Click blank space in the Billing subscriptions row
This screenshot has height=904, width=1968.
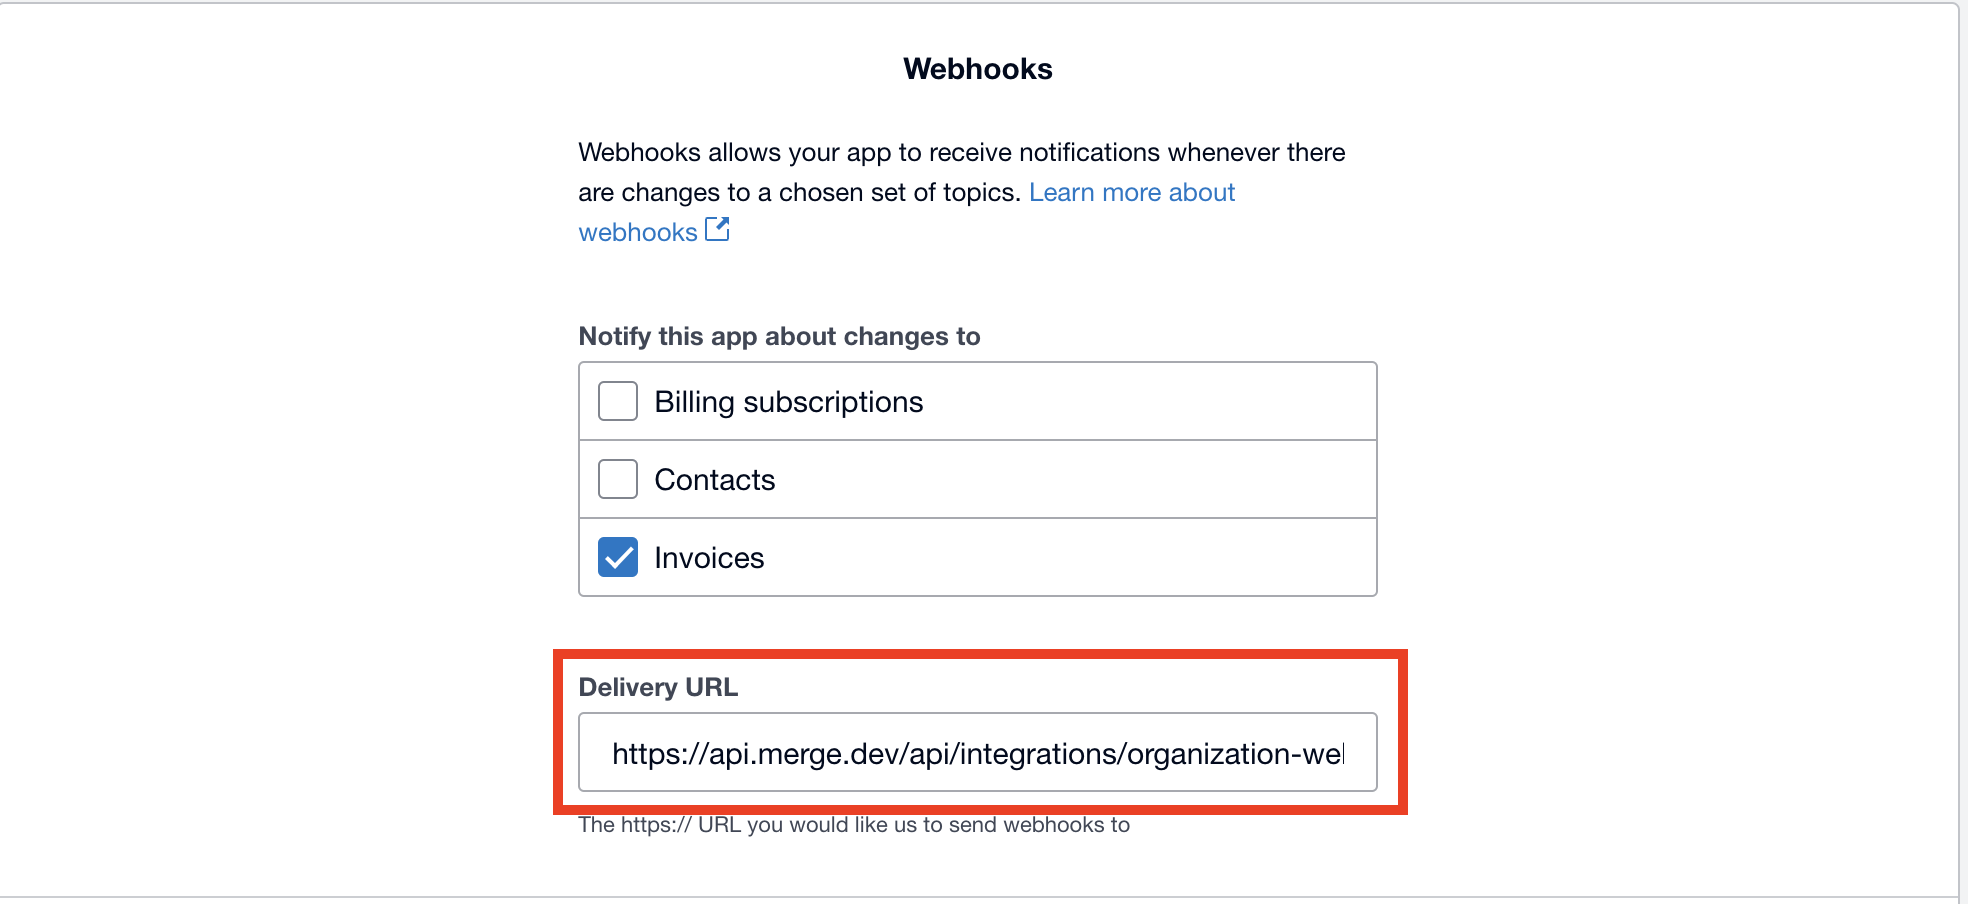click(x=1150, y=402)
